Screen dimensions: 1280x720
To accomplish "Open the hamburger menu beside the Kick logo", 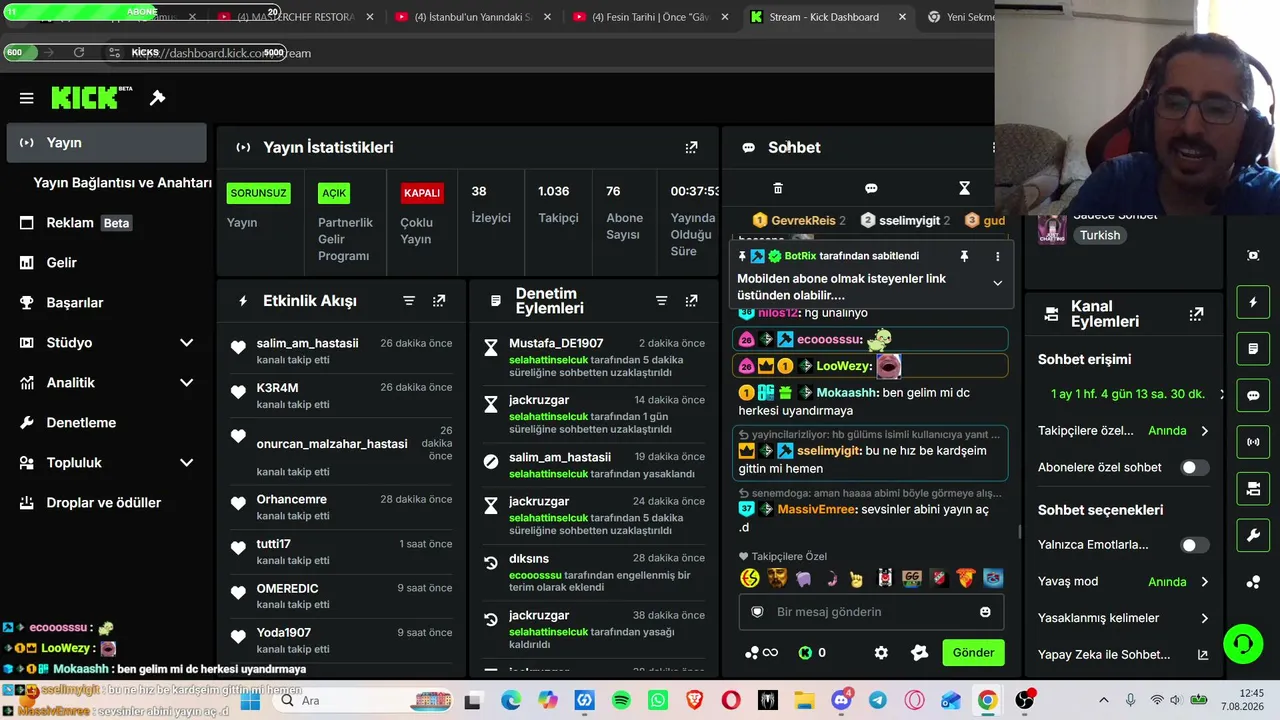I will [27, 98].
